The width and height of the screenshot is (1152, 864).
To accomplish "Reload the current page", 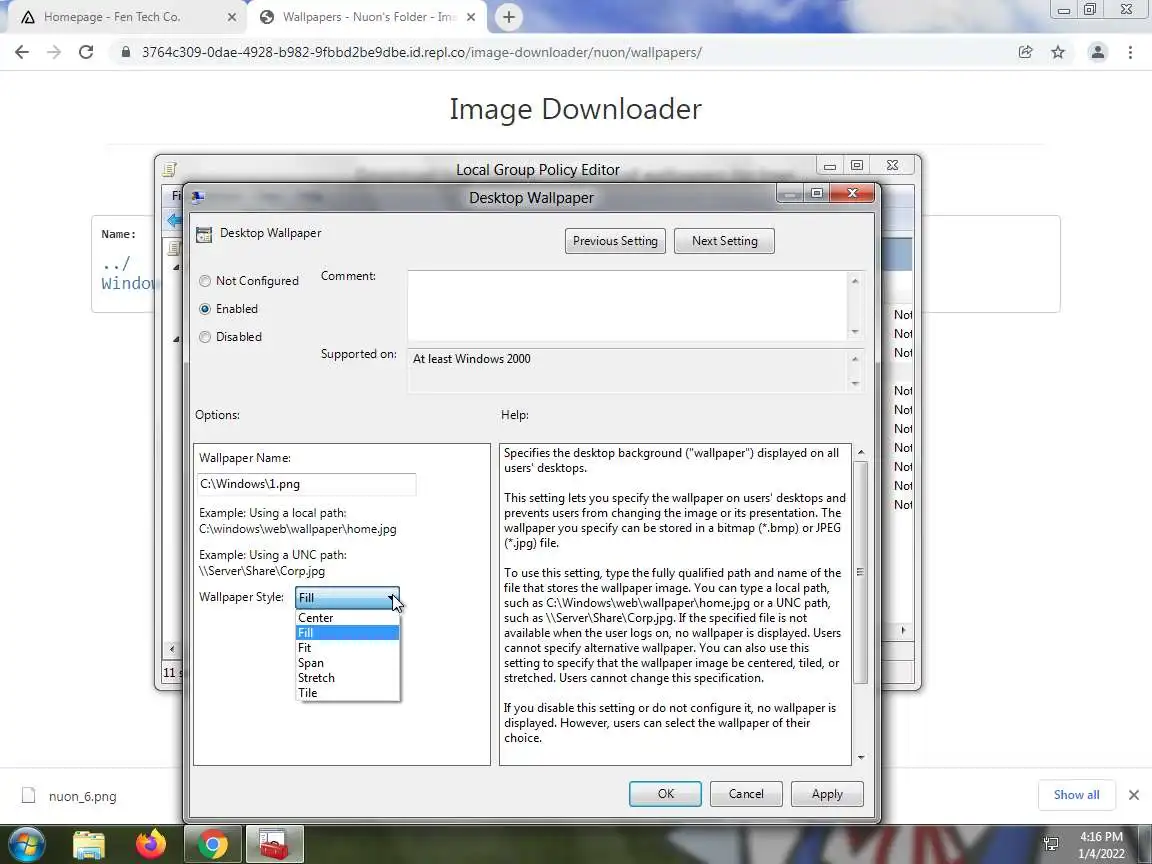I will 86,52.
